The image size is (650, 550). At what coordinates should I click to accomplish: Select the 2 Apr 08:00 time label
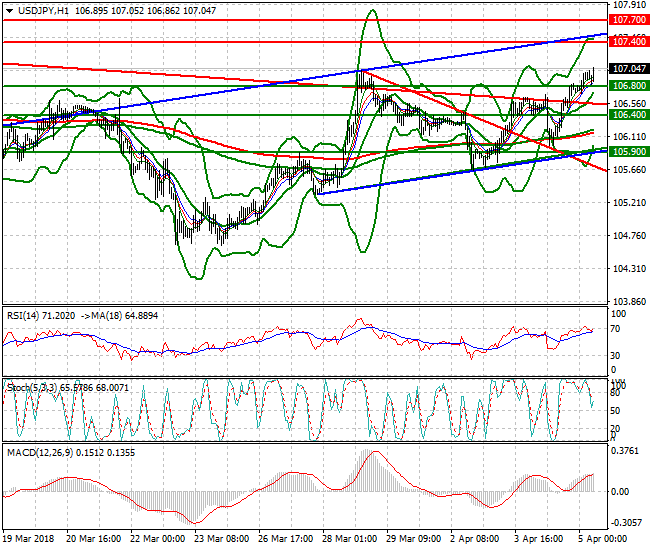pyautogui.click(x=475, y=539)
